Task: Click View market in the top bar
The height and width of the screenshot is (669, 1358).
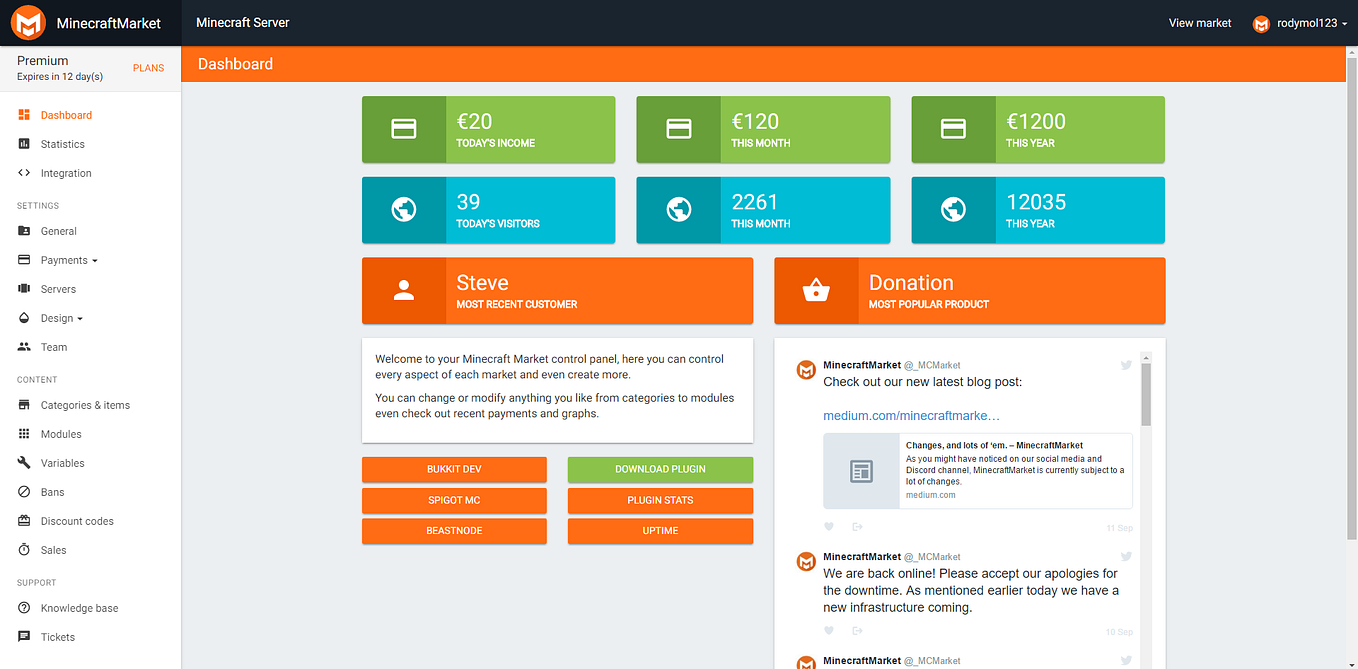Action: pyautogui.click(x=1200, y=23)
